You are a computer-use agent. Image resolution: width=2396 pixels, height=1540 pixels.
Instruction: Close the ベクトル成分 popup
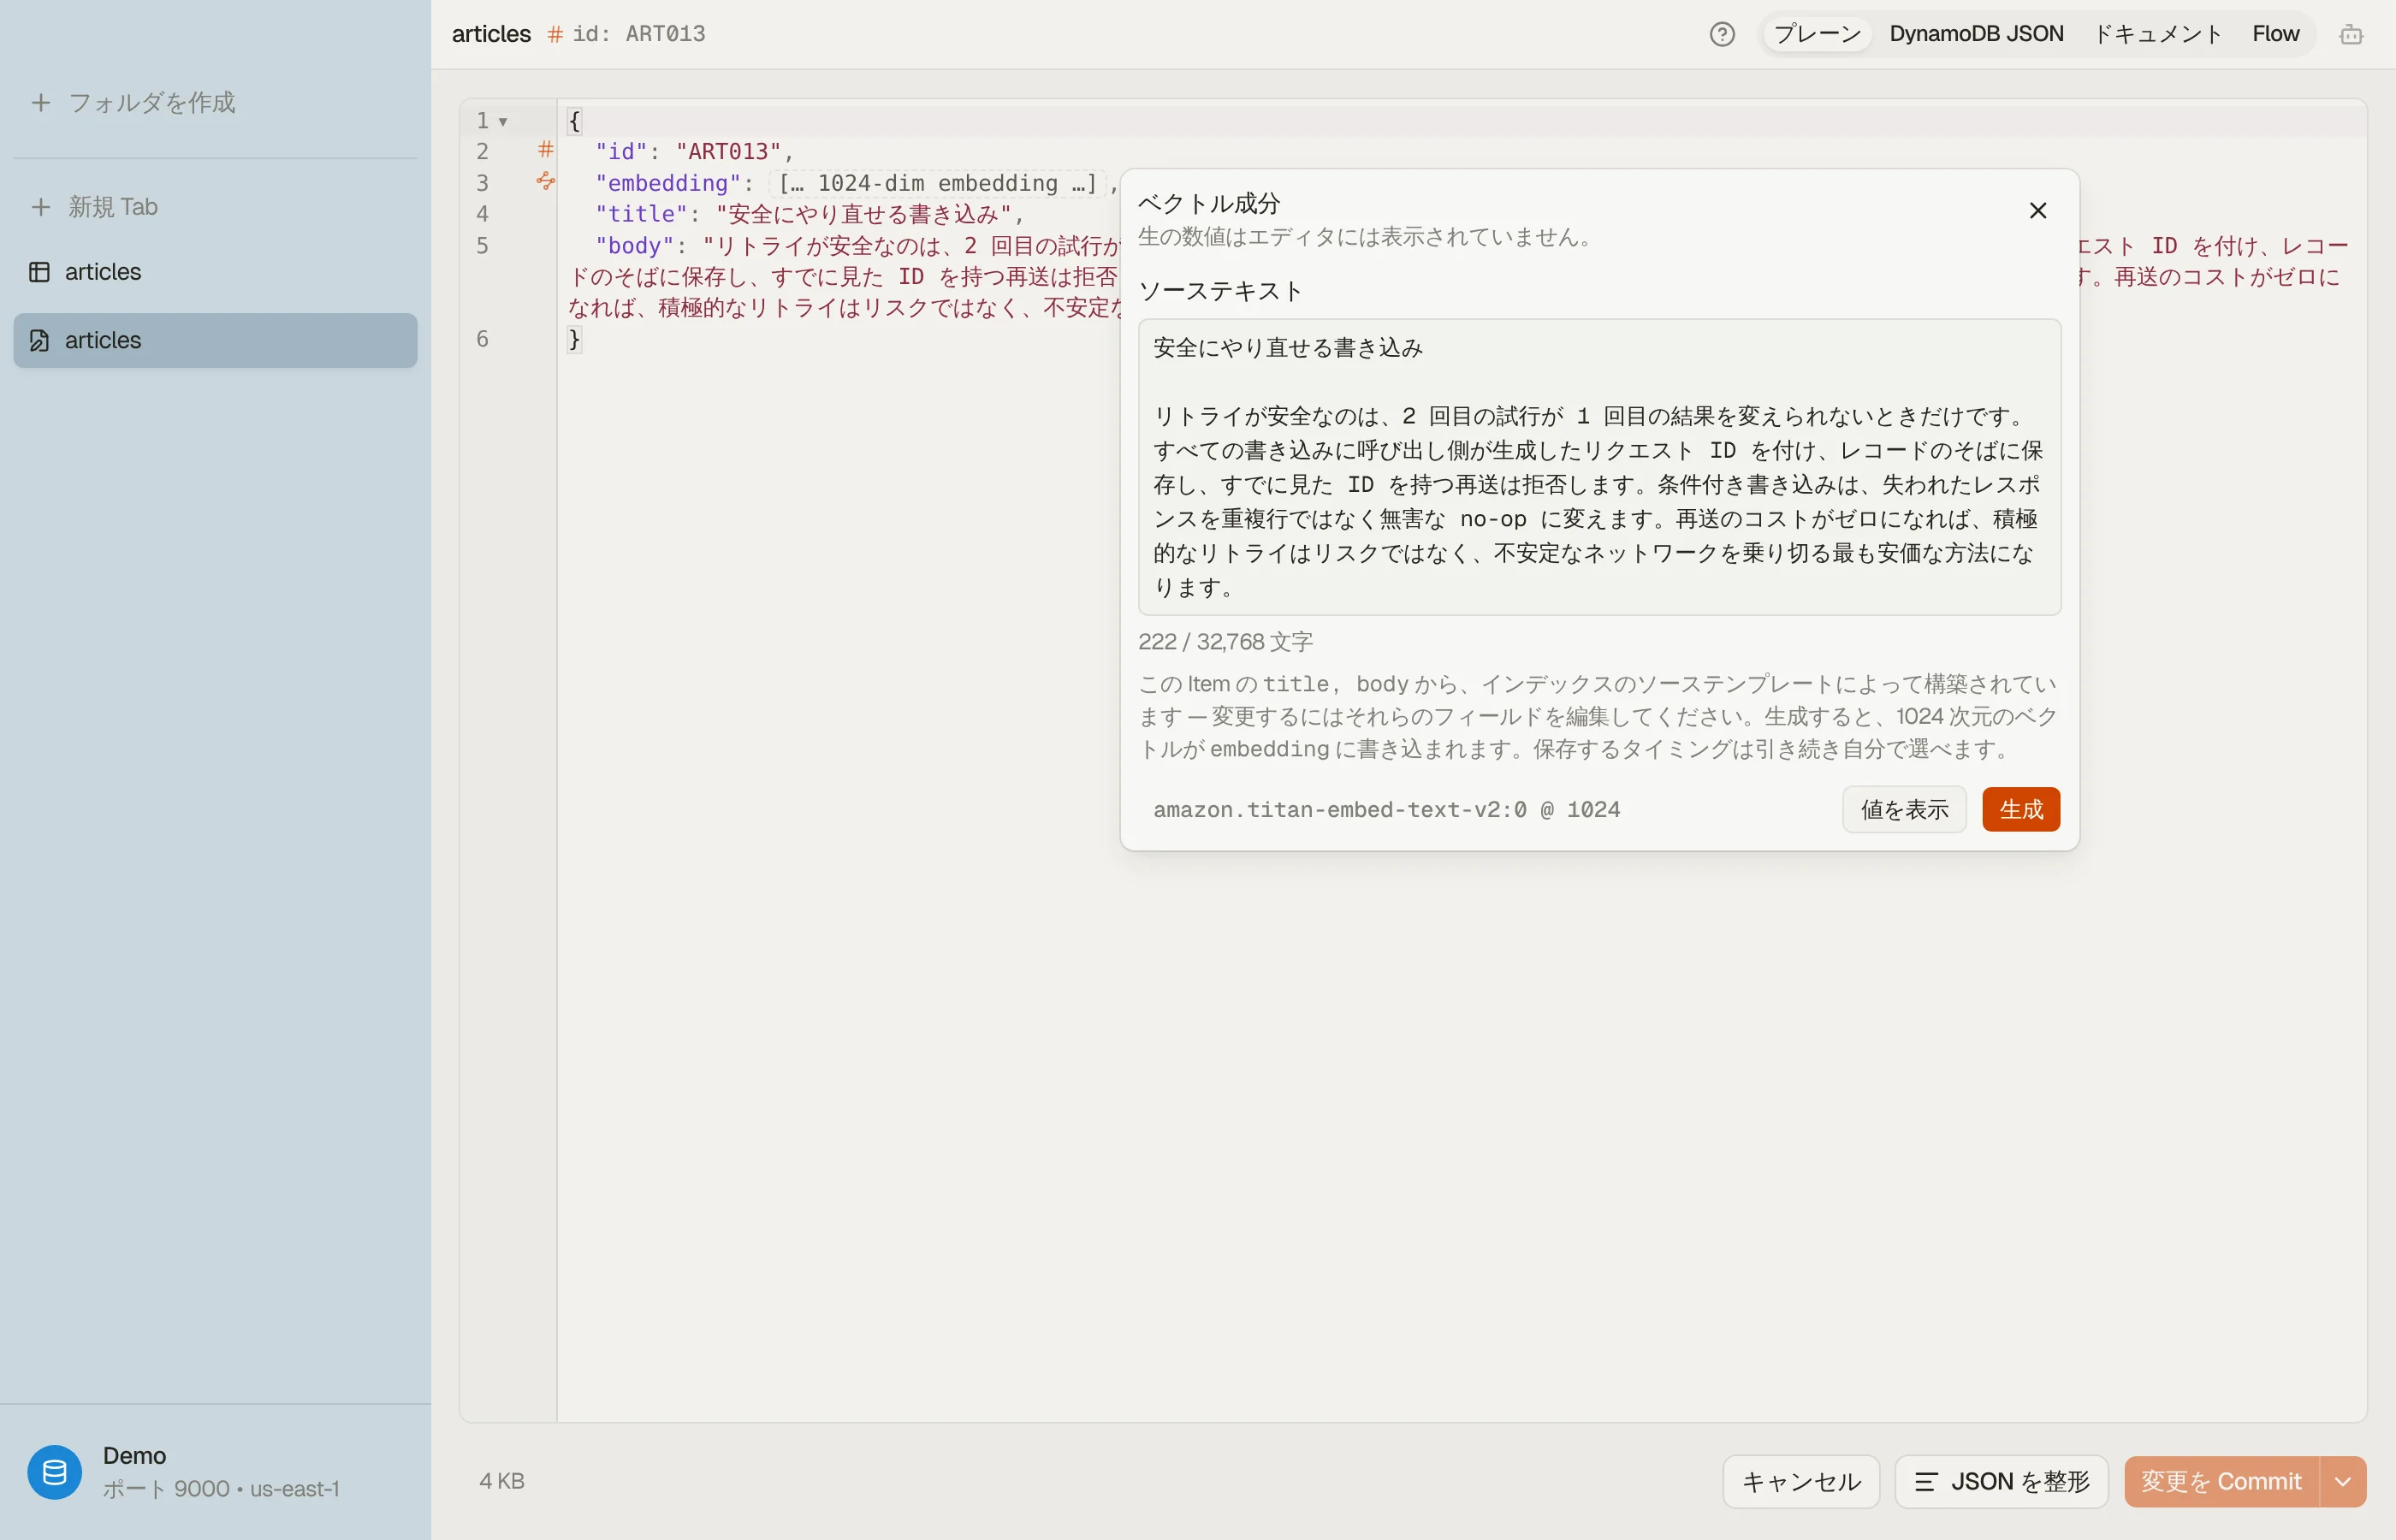coord(2038,211)
